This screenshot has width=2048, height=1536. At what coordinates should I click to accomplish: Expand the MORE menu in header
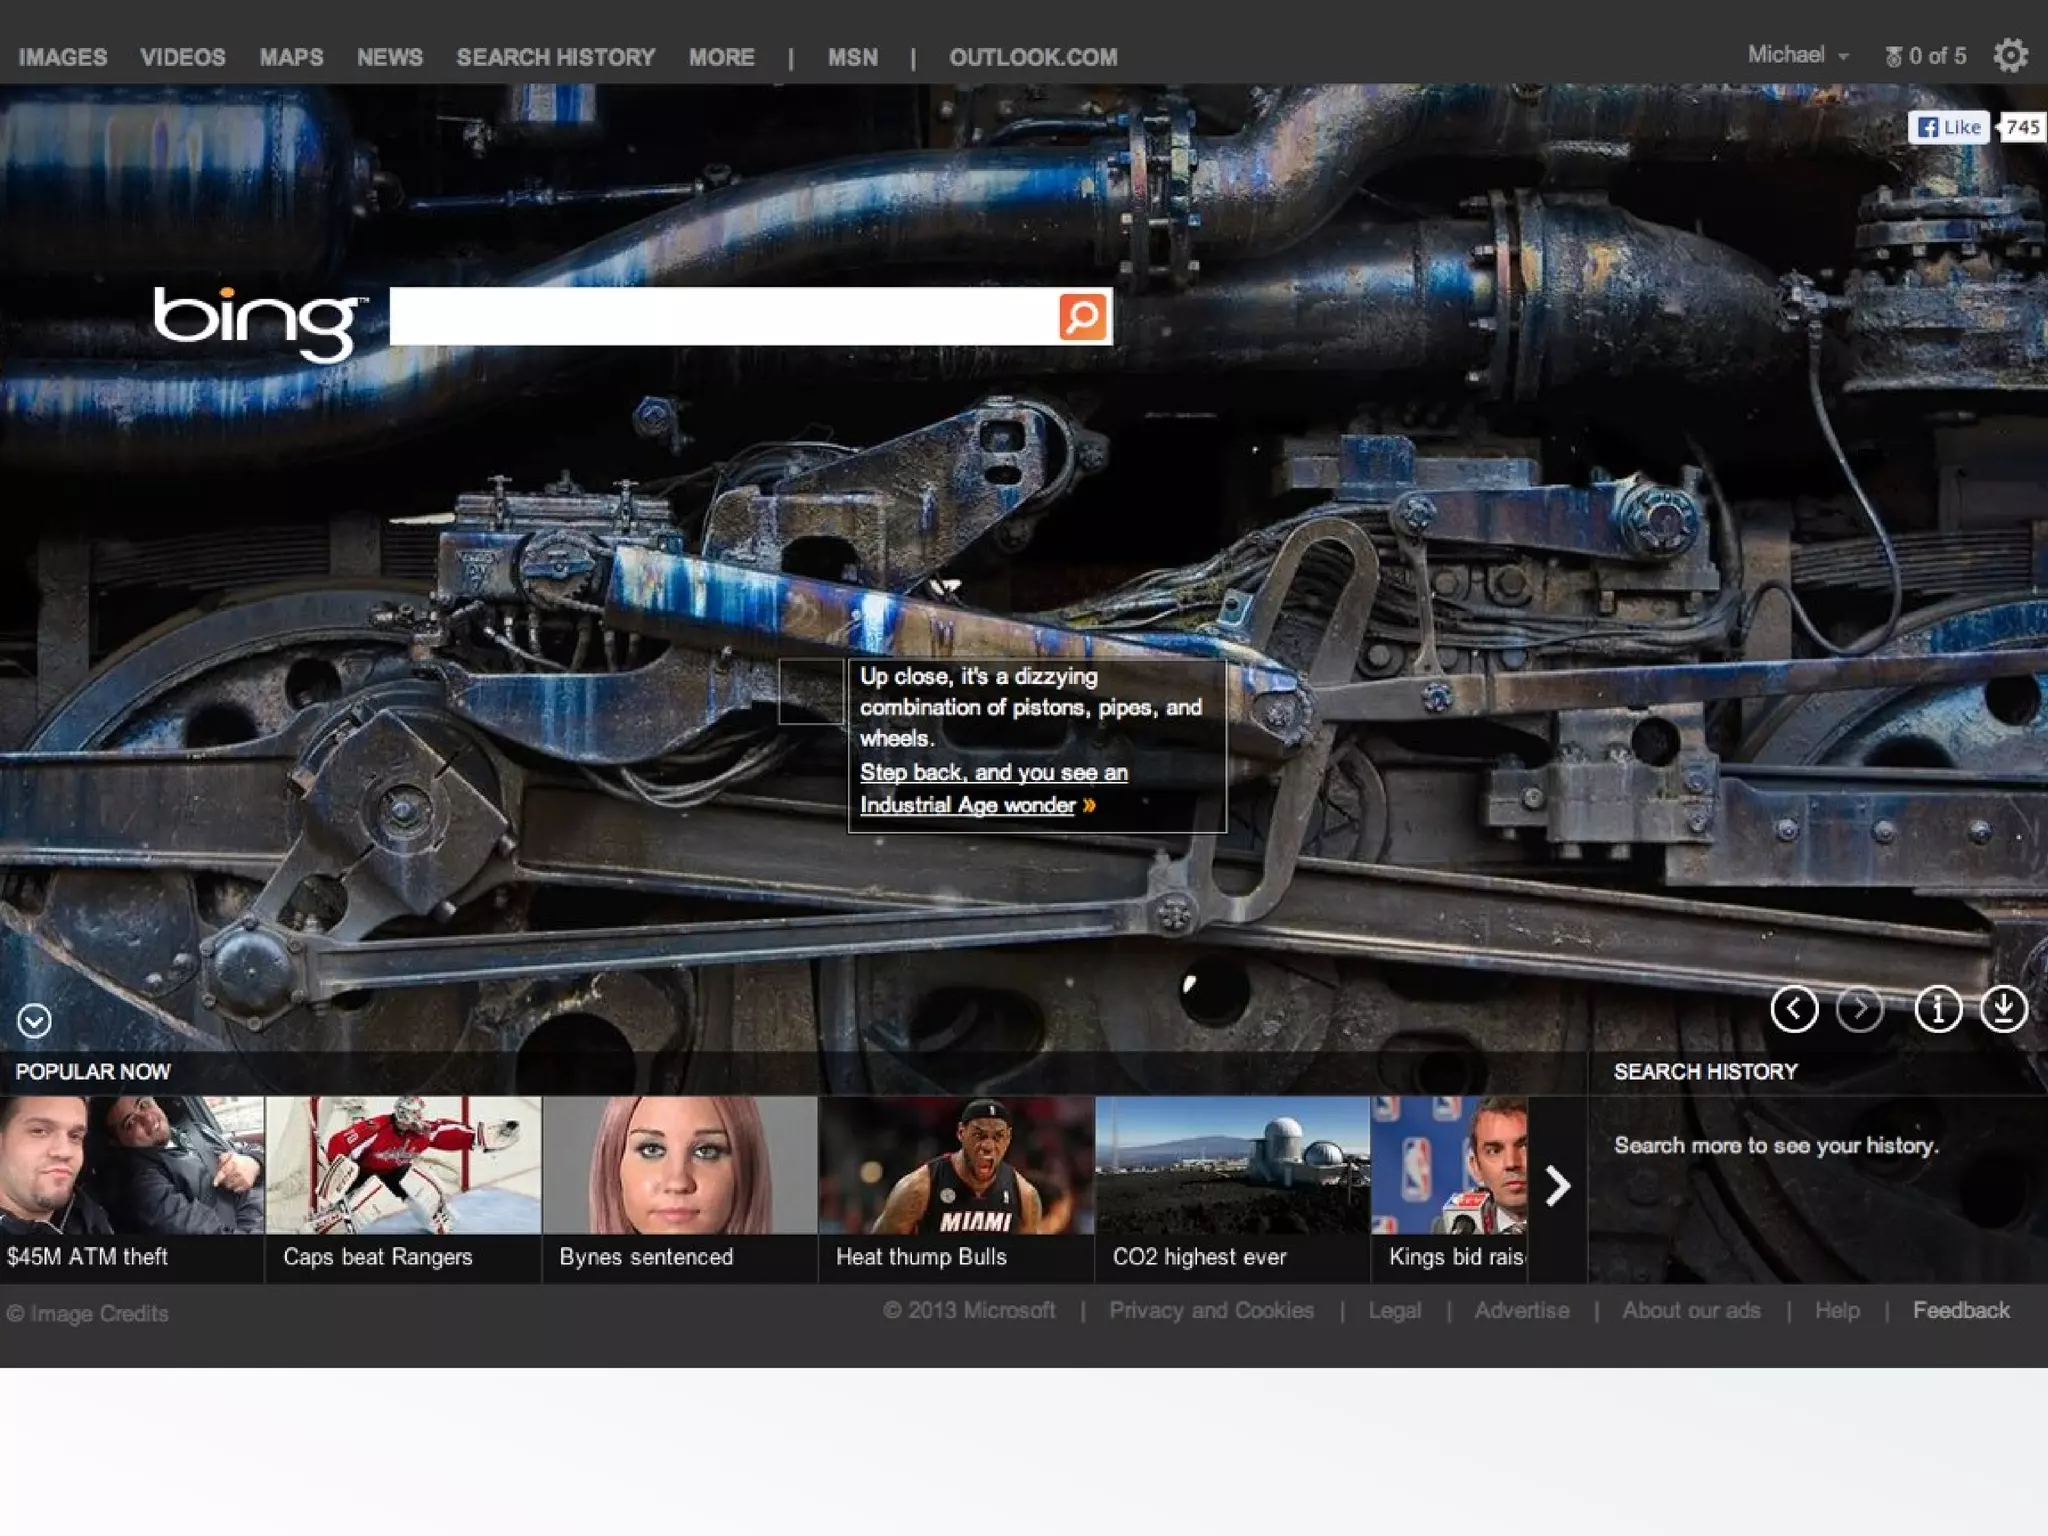pyautogui.click(x=721, y=57)
